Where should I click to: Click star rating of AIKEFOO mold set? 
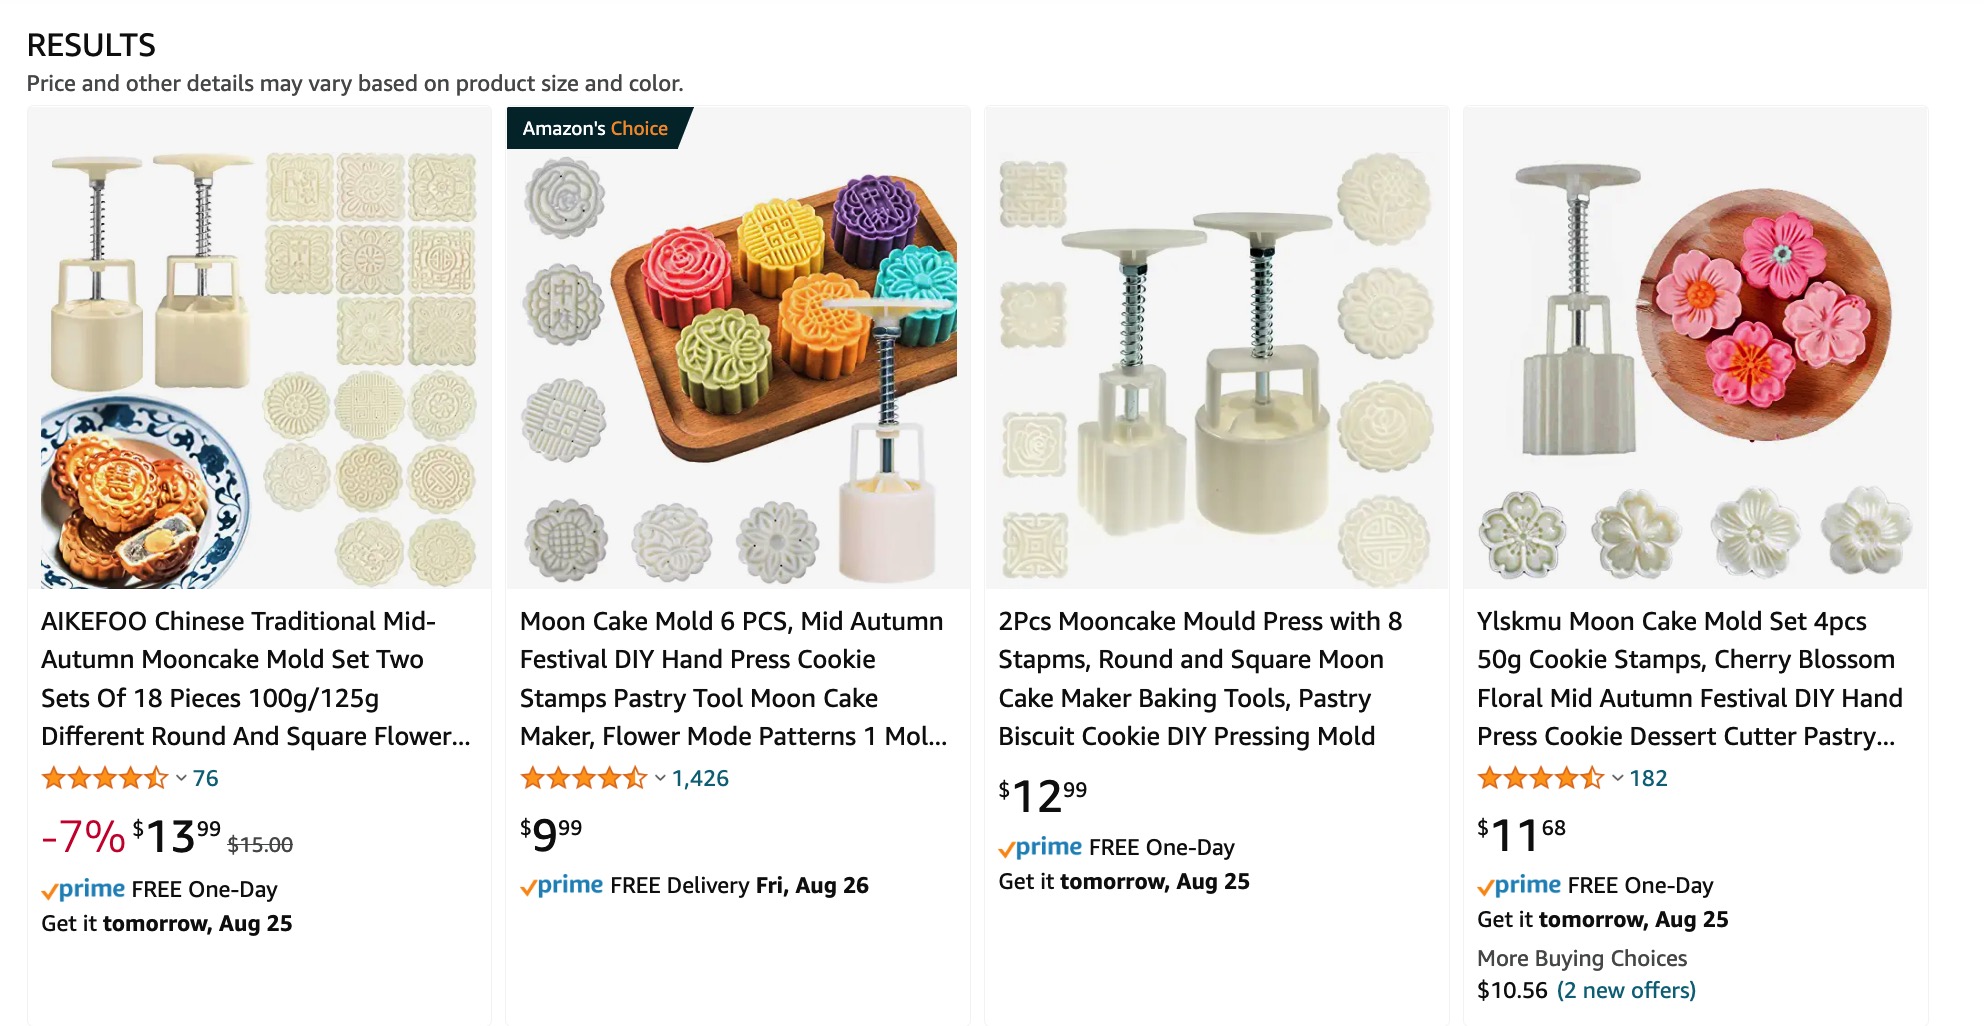pyautogui.click(x=104, y=778)
